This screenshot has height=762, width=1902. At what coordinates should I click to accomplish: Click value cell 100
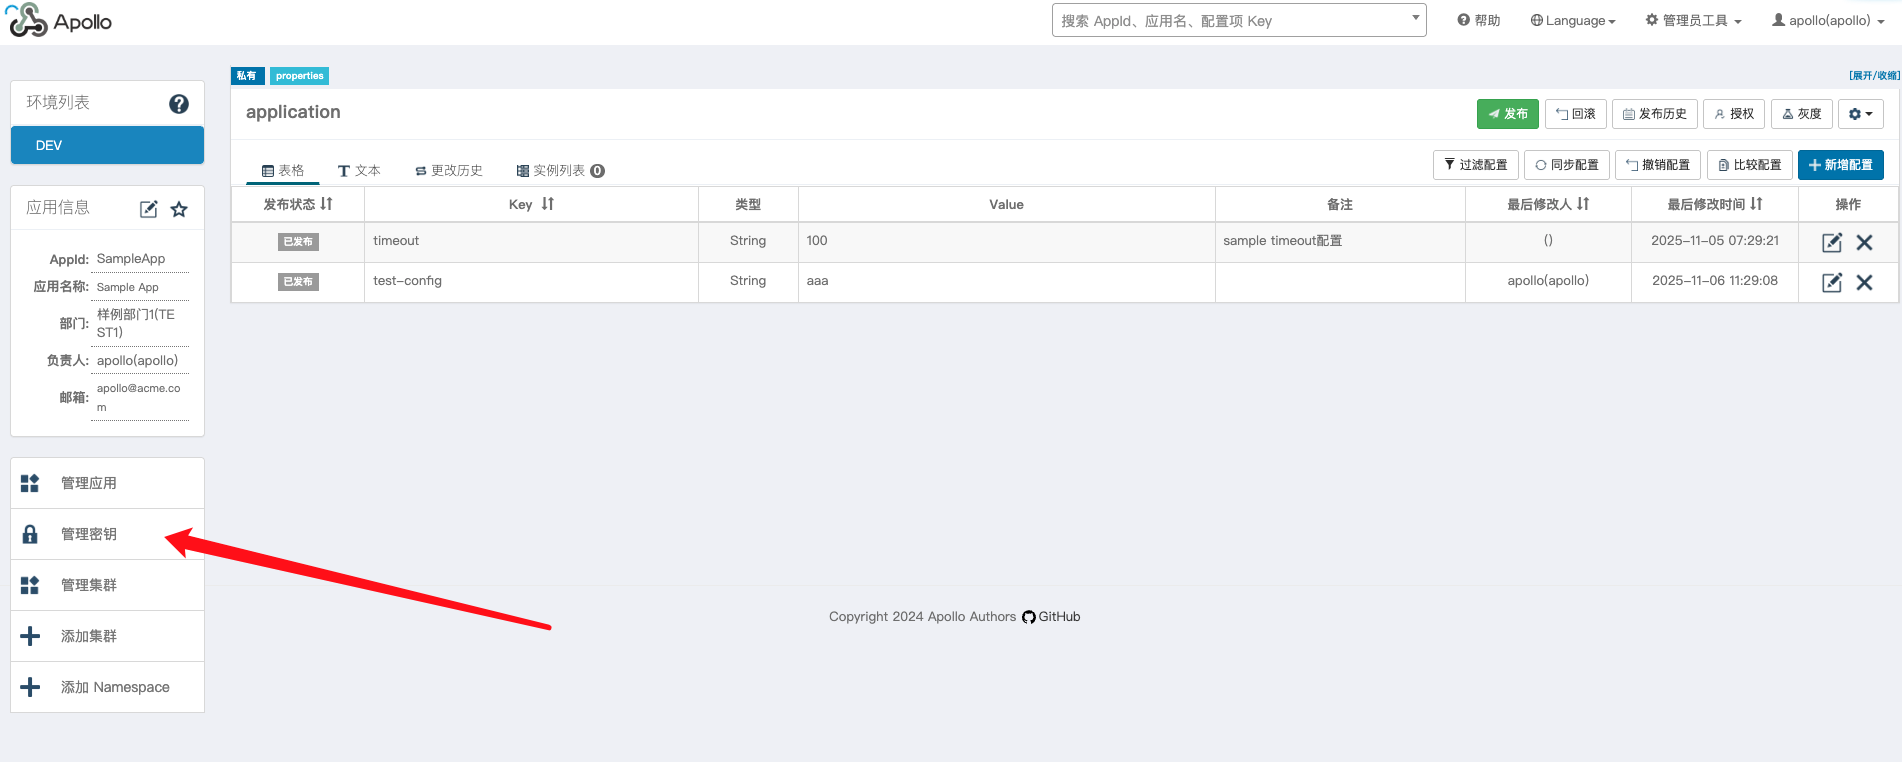[1006, 242]
